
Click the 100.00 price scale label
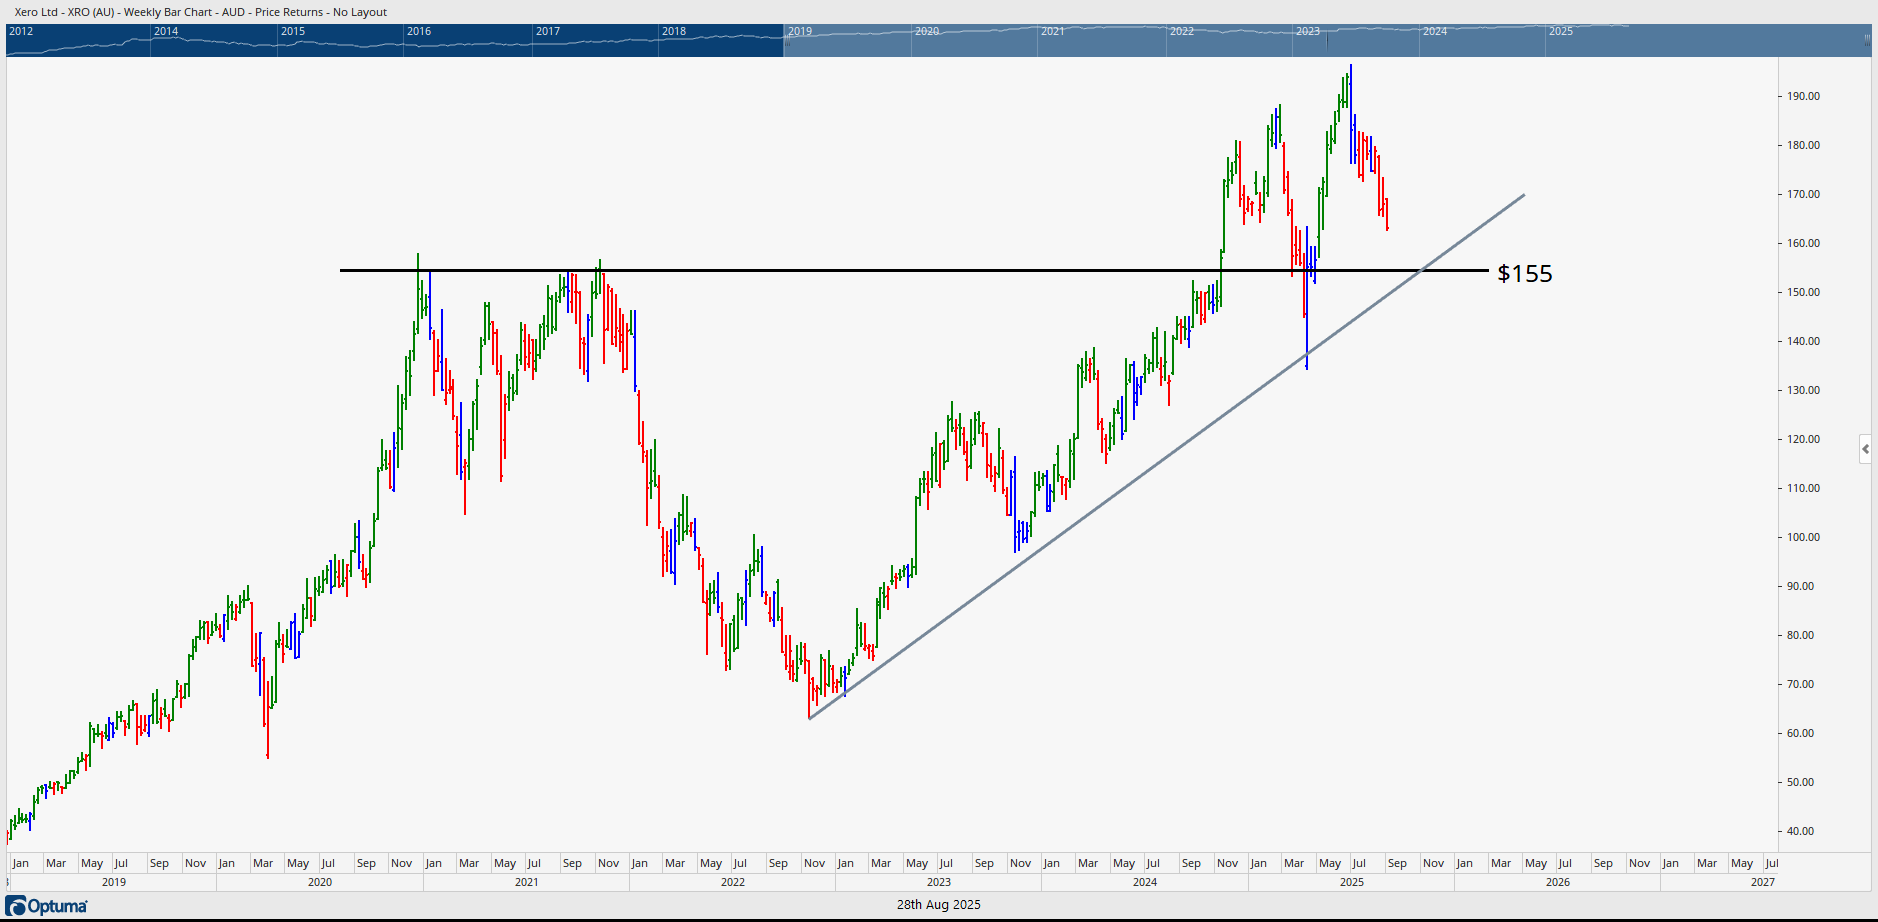(x=1804, y=538)
